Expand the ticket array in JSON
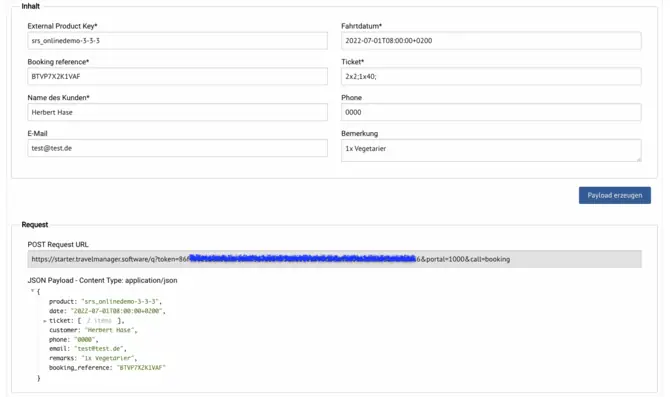The image size is (670, 397). tap(45, 321)
